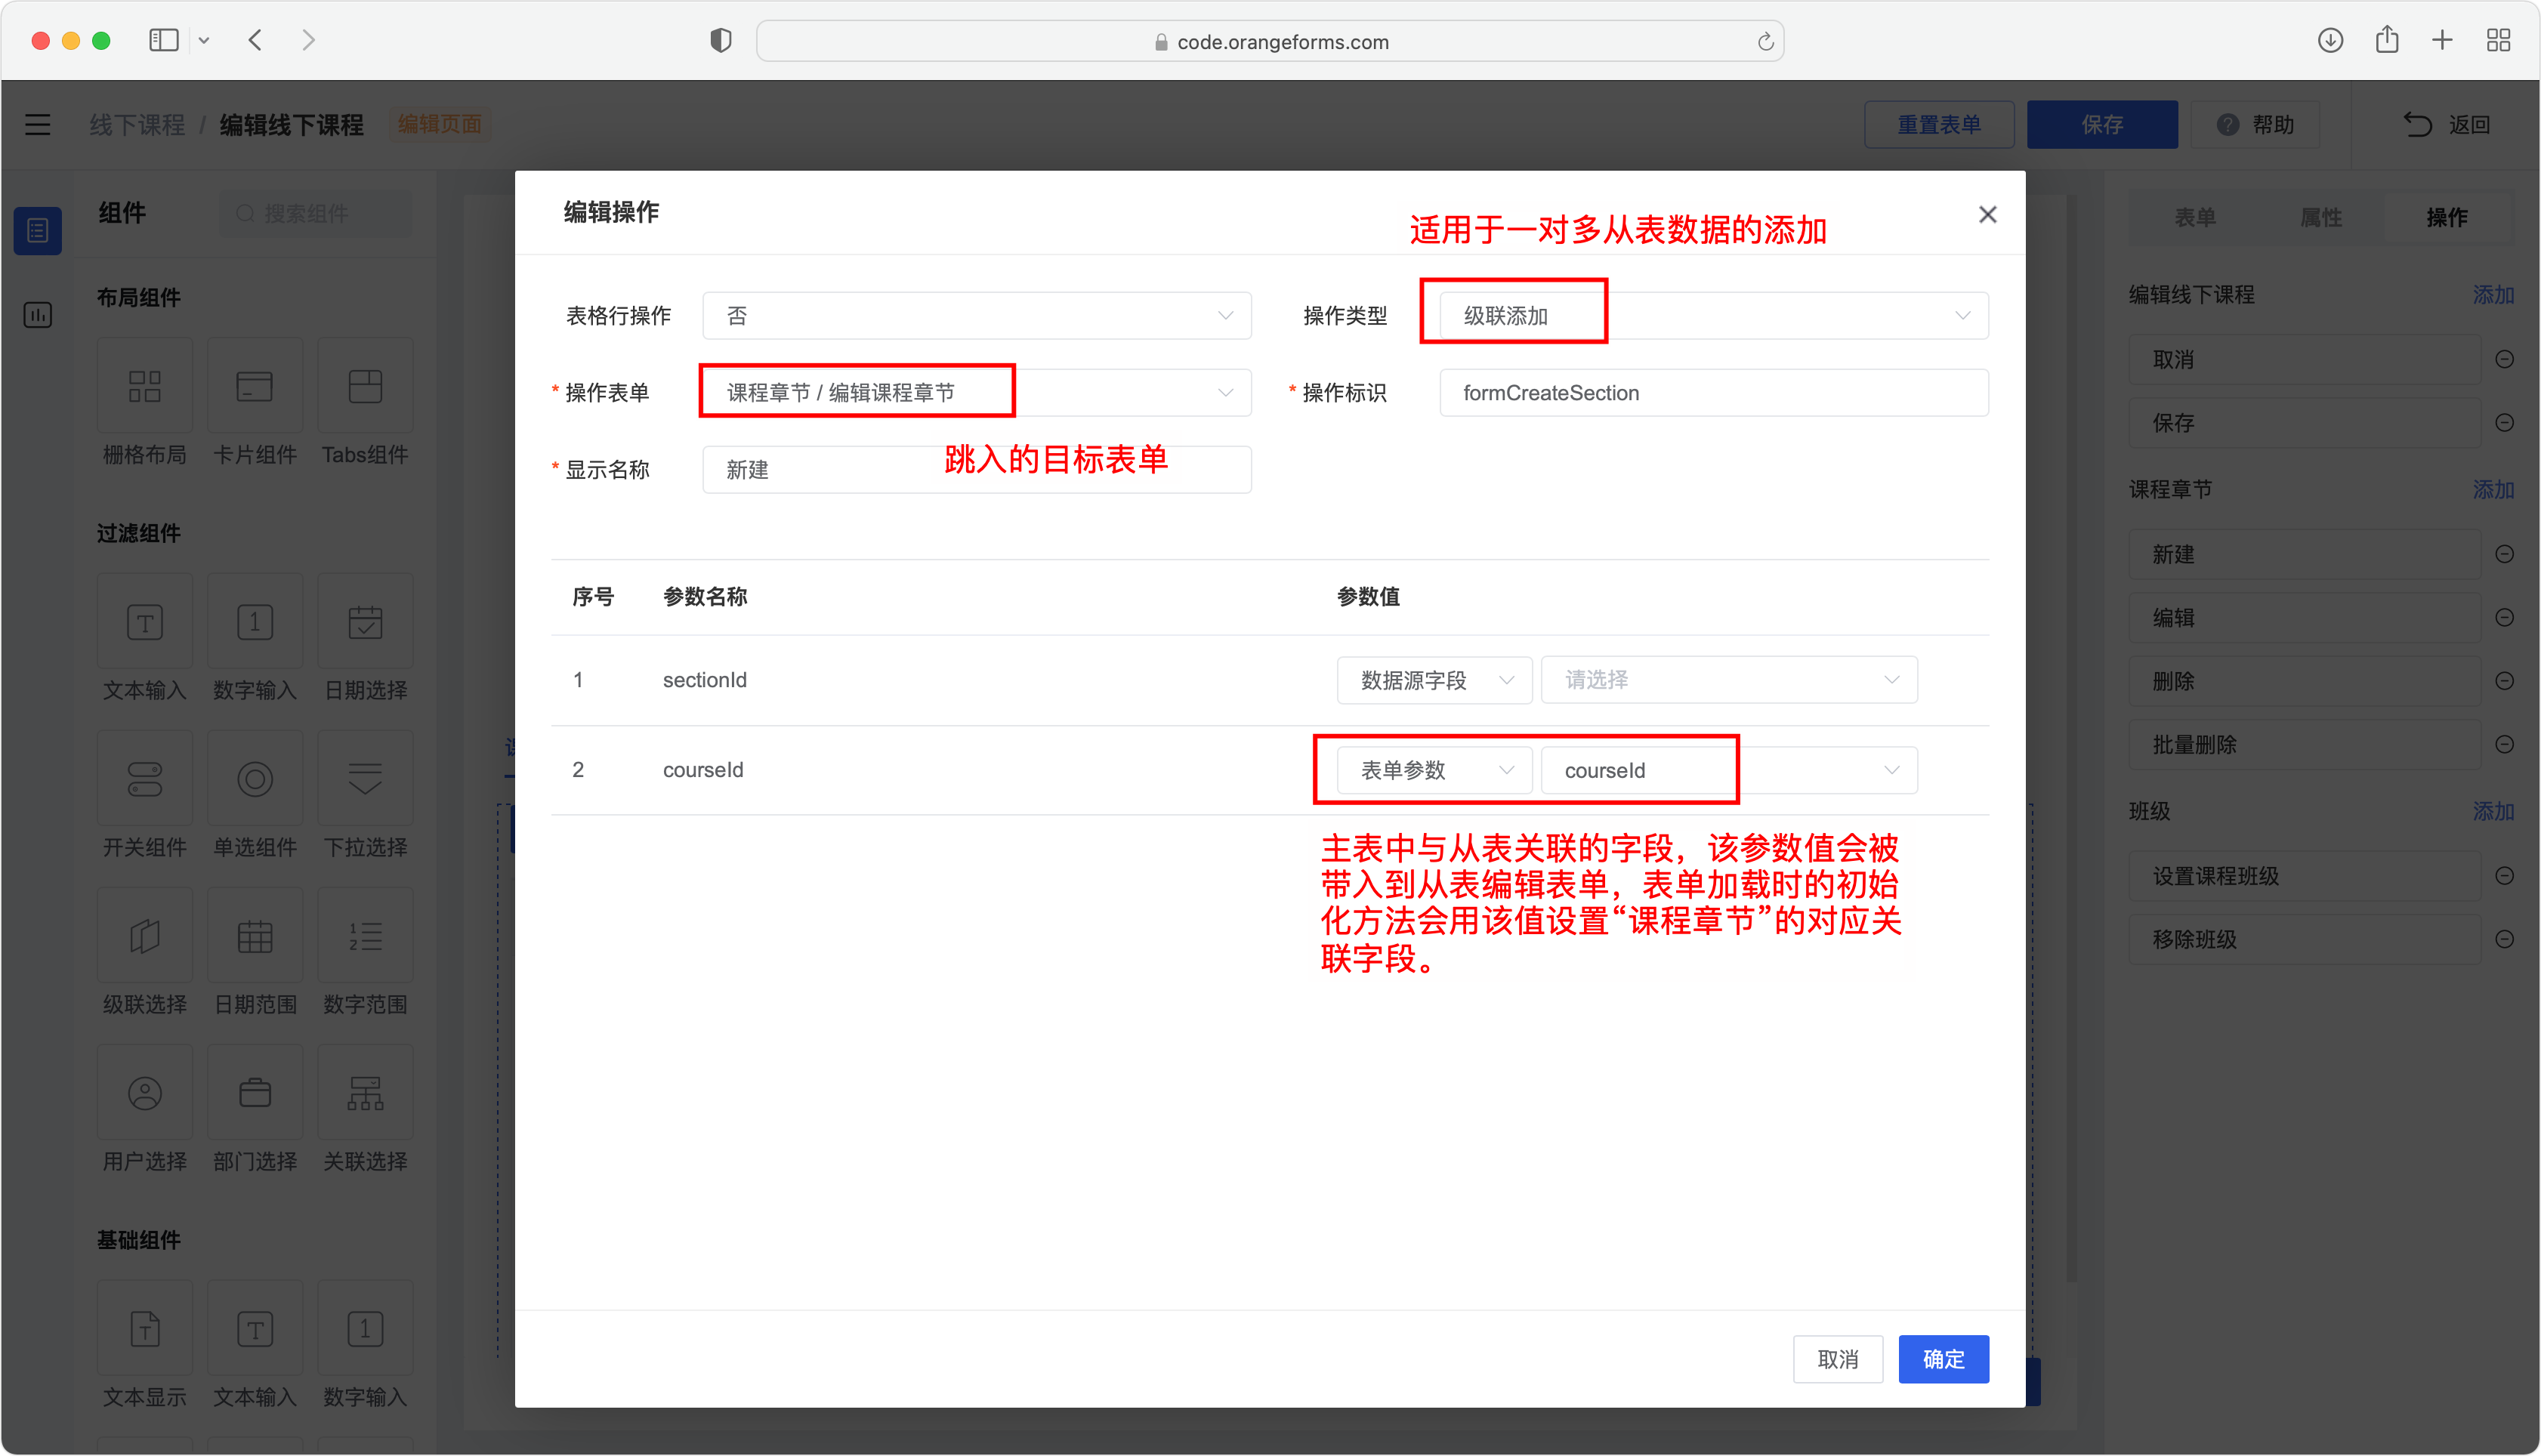Select the form components sidebar icon
This screenshot has height=1456, width=2541.
[38, 231]
